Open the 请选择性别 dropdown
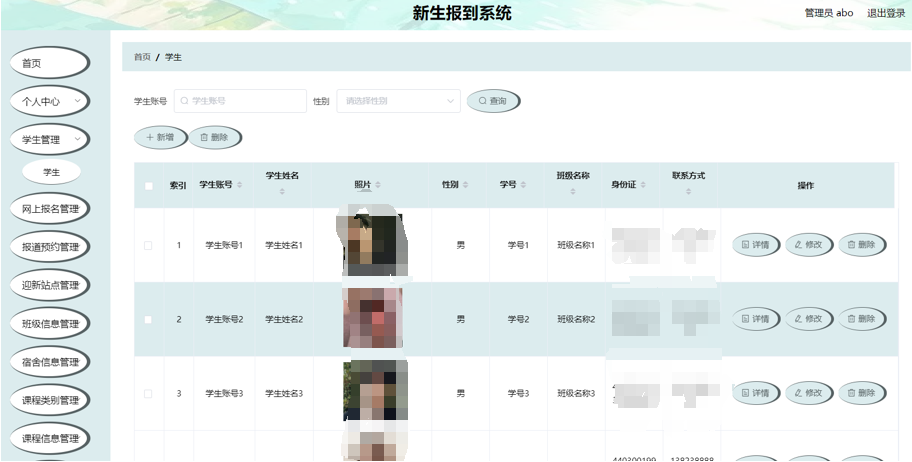 tap(398, 101)
